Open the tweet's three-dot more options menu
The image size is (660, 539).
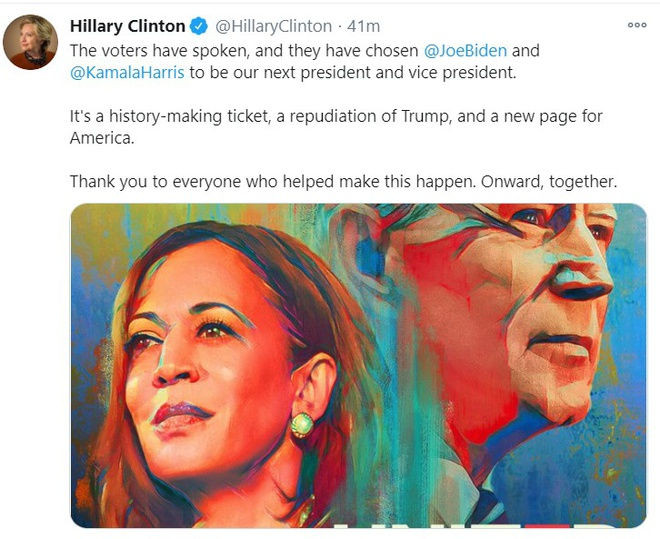click(636, 26)
